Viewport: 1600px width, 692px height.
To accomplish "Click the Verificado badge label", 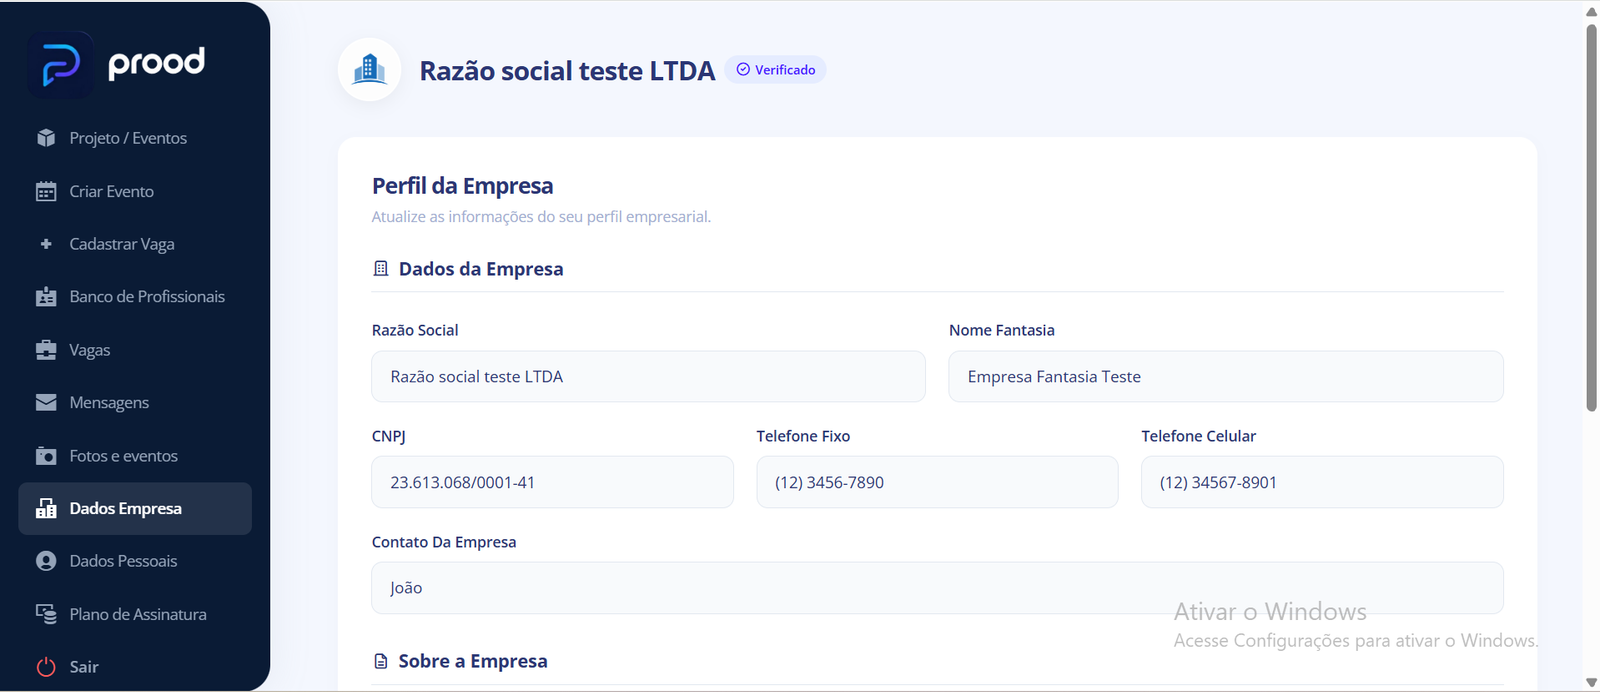I will click(x=785, y=70).
